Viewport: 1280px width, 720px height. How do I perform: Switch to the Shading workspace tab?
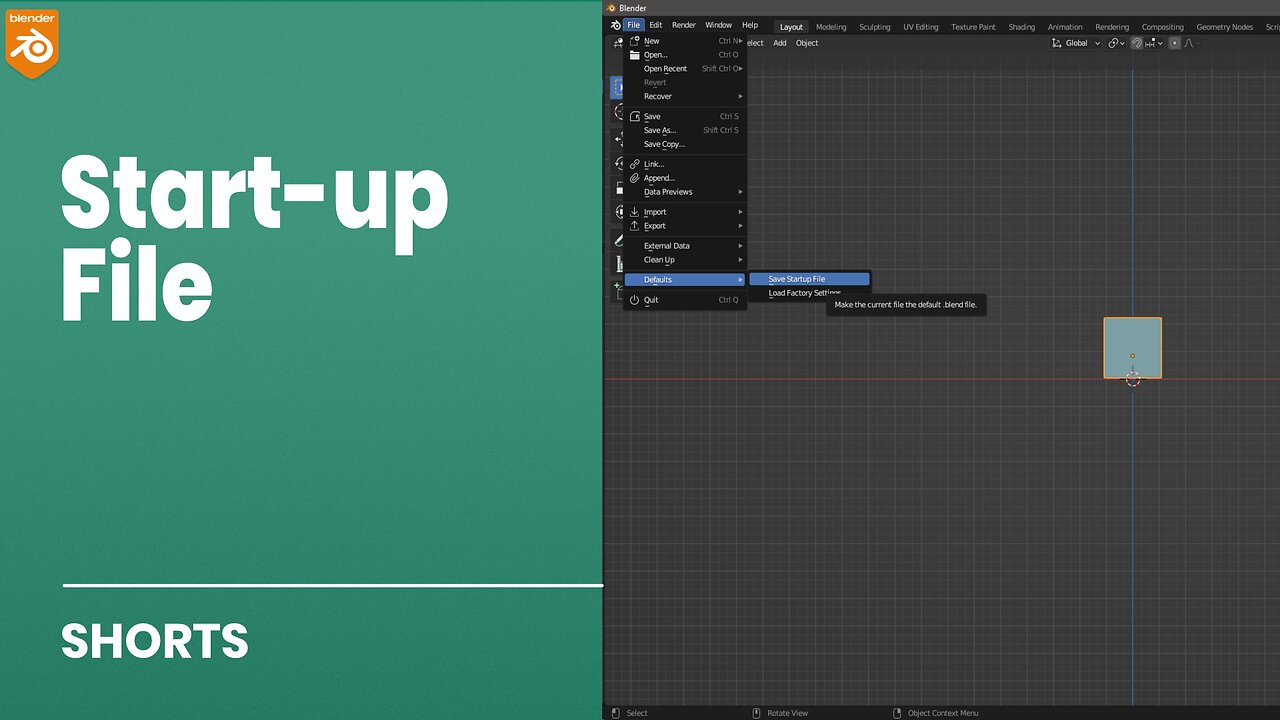pos(1022,27)
